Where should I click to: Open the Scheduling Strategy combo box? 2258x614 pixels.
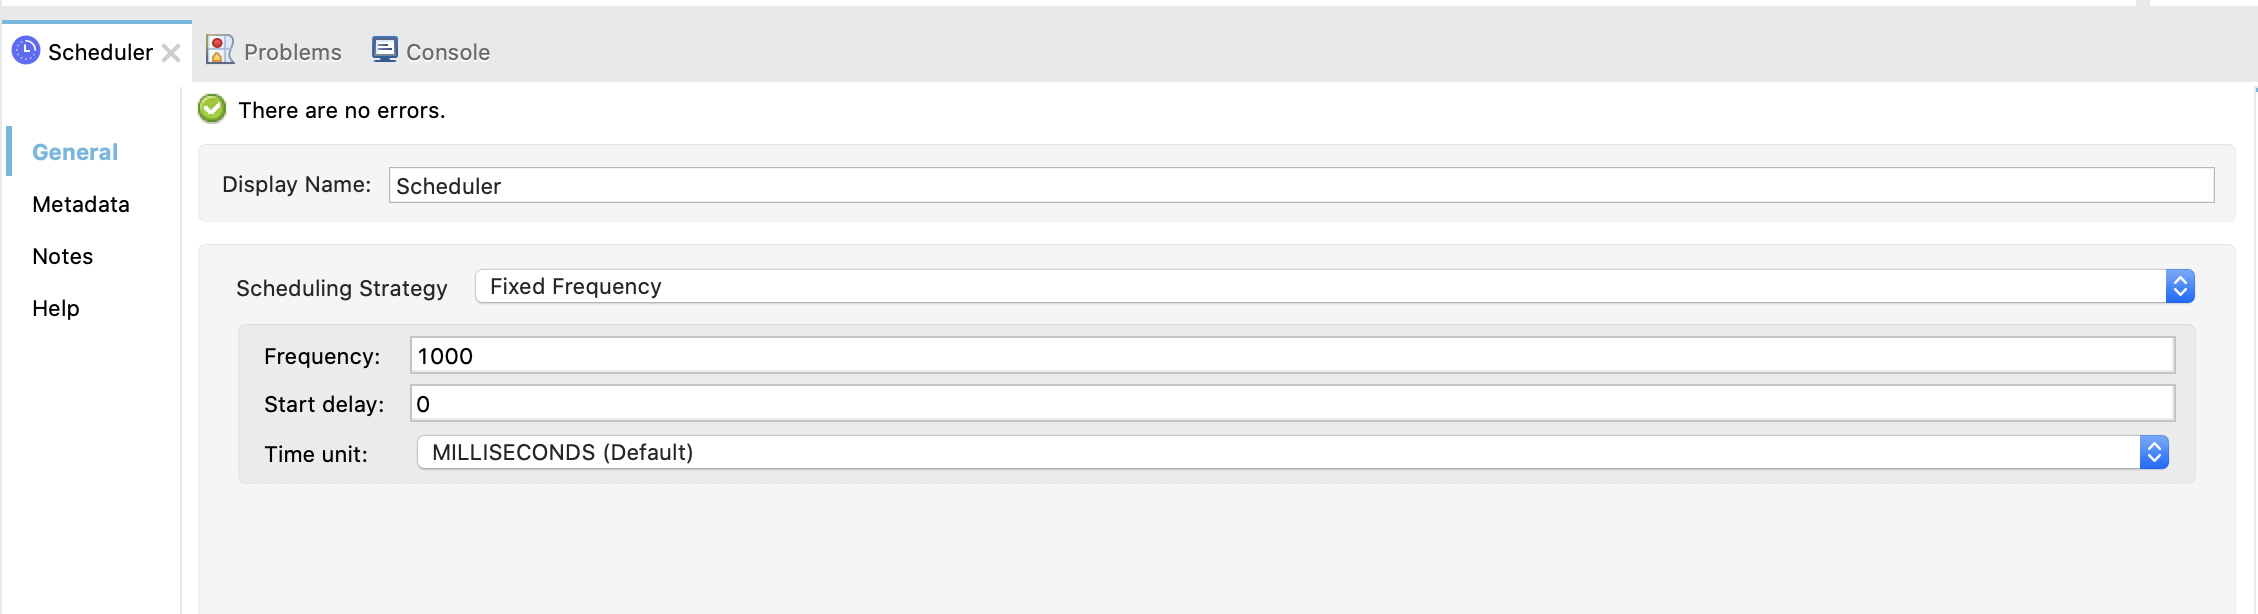click(x=1300, y=286)
